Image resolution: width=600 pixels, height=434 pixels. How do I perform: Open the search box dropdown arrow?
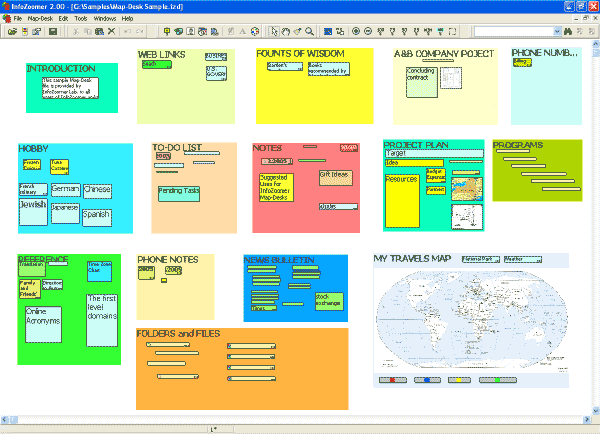pos(557,31)
